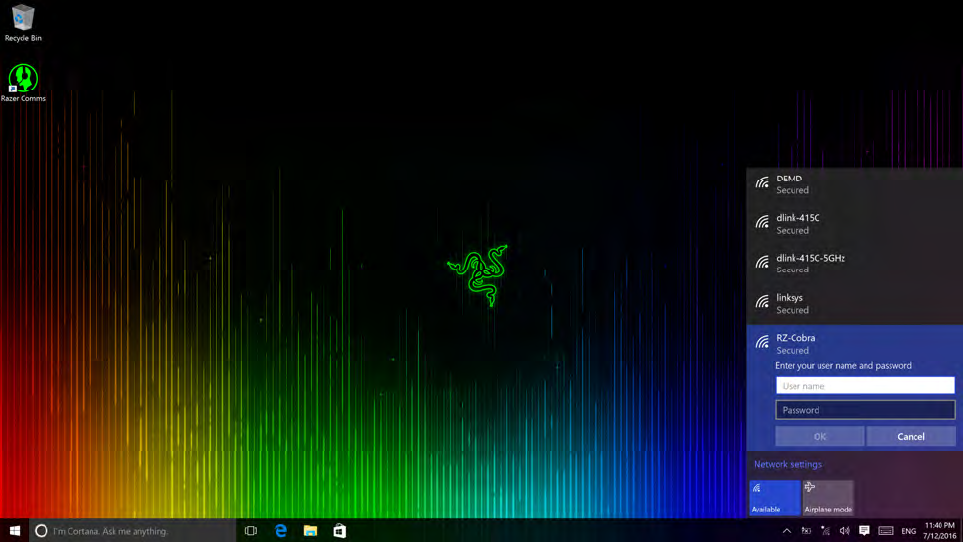The height and width of the screenshot is (542, 963).
Task: Click the Cortana Ask me anything search box
Action: [132, 530]
